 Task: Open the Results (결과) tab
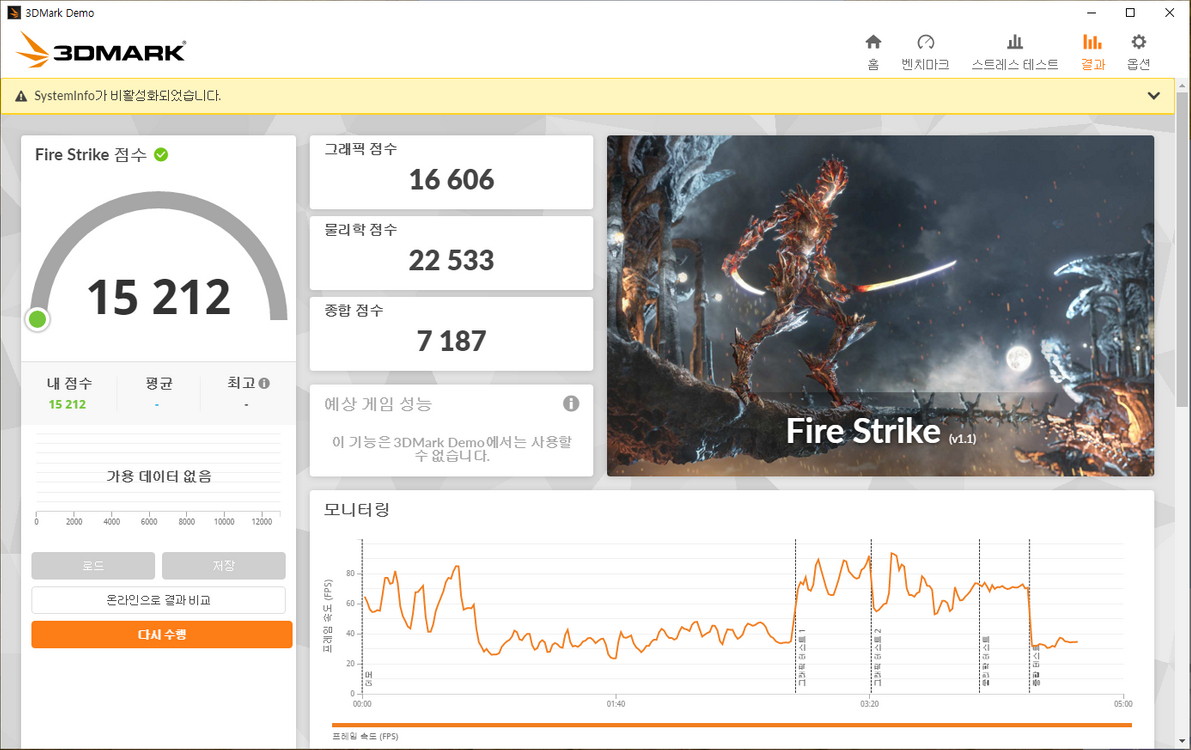(1093, 52)
